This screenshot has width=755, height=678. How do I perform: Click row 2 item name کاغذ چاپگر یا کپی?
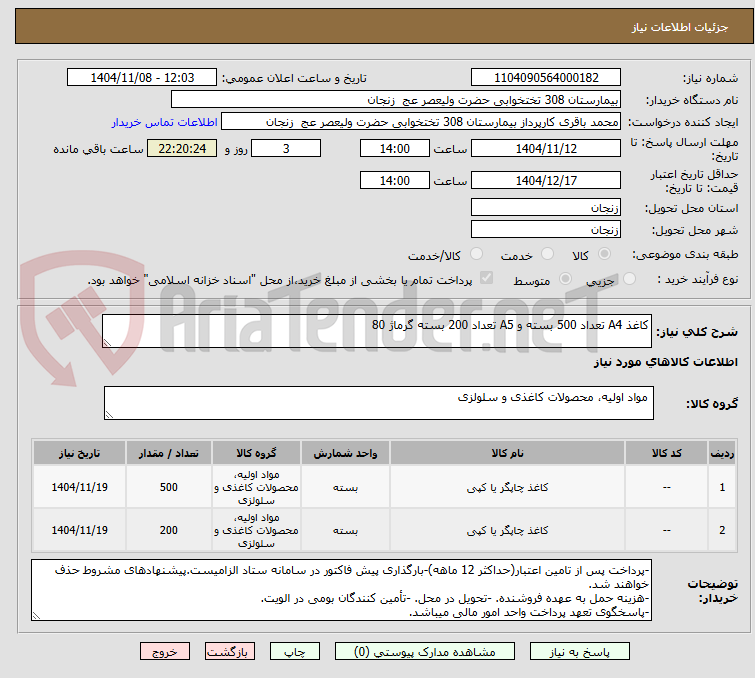click(507, 530)
